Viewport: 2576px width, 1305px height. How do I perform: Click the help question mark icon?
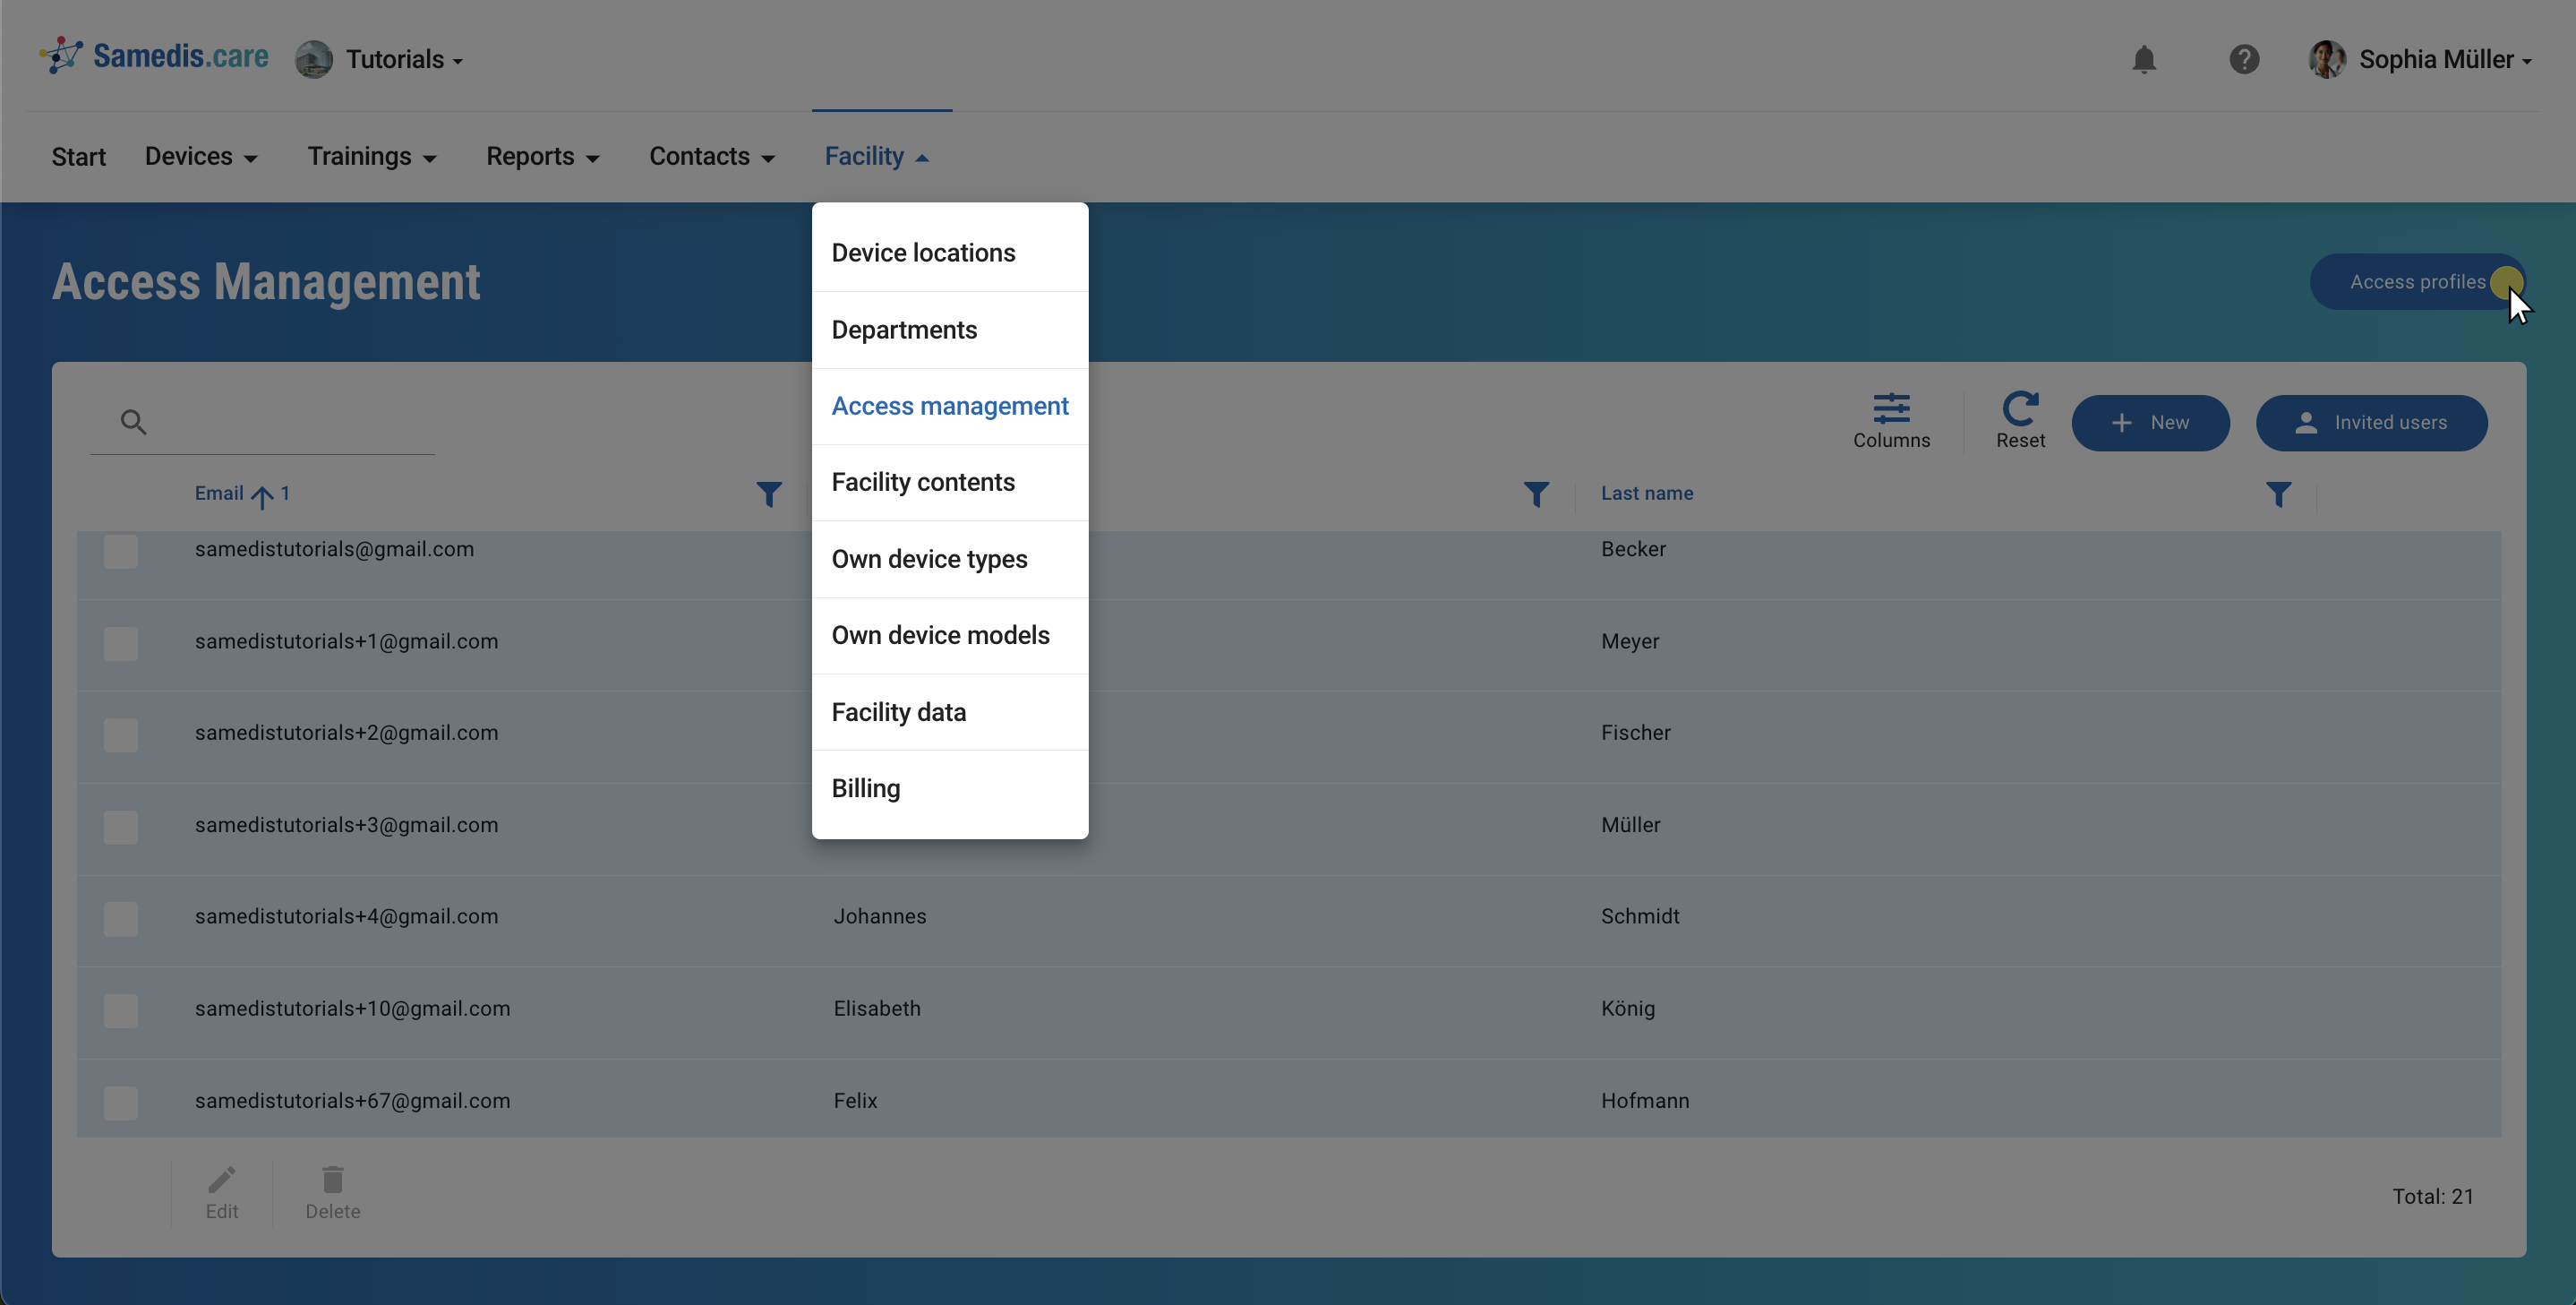pyautogui.click(x=2245, y=59)
